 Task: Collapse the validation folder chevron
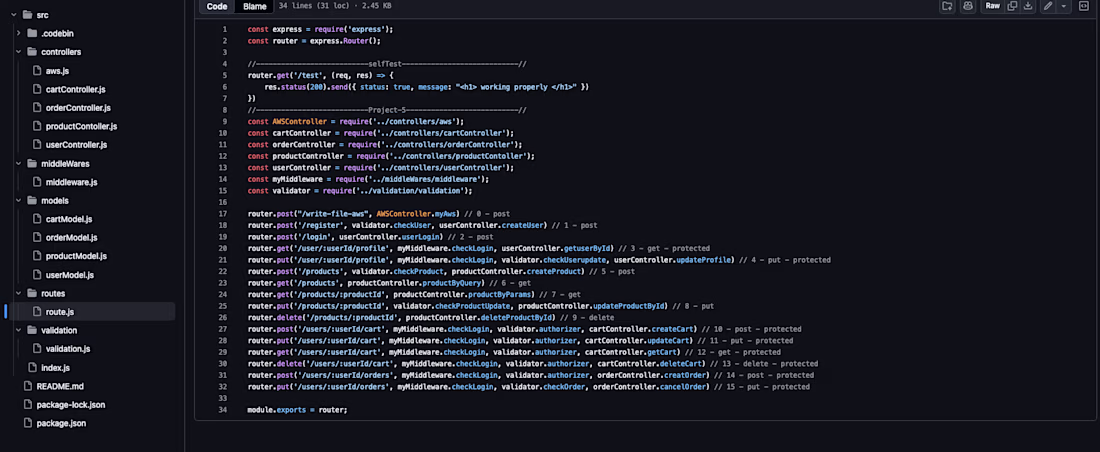click(x=18, y=330)
